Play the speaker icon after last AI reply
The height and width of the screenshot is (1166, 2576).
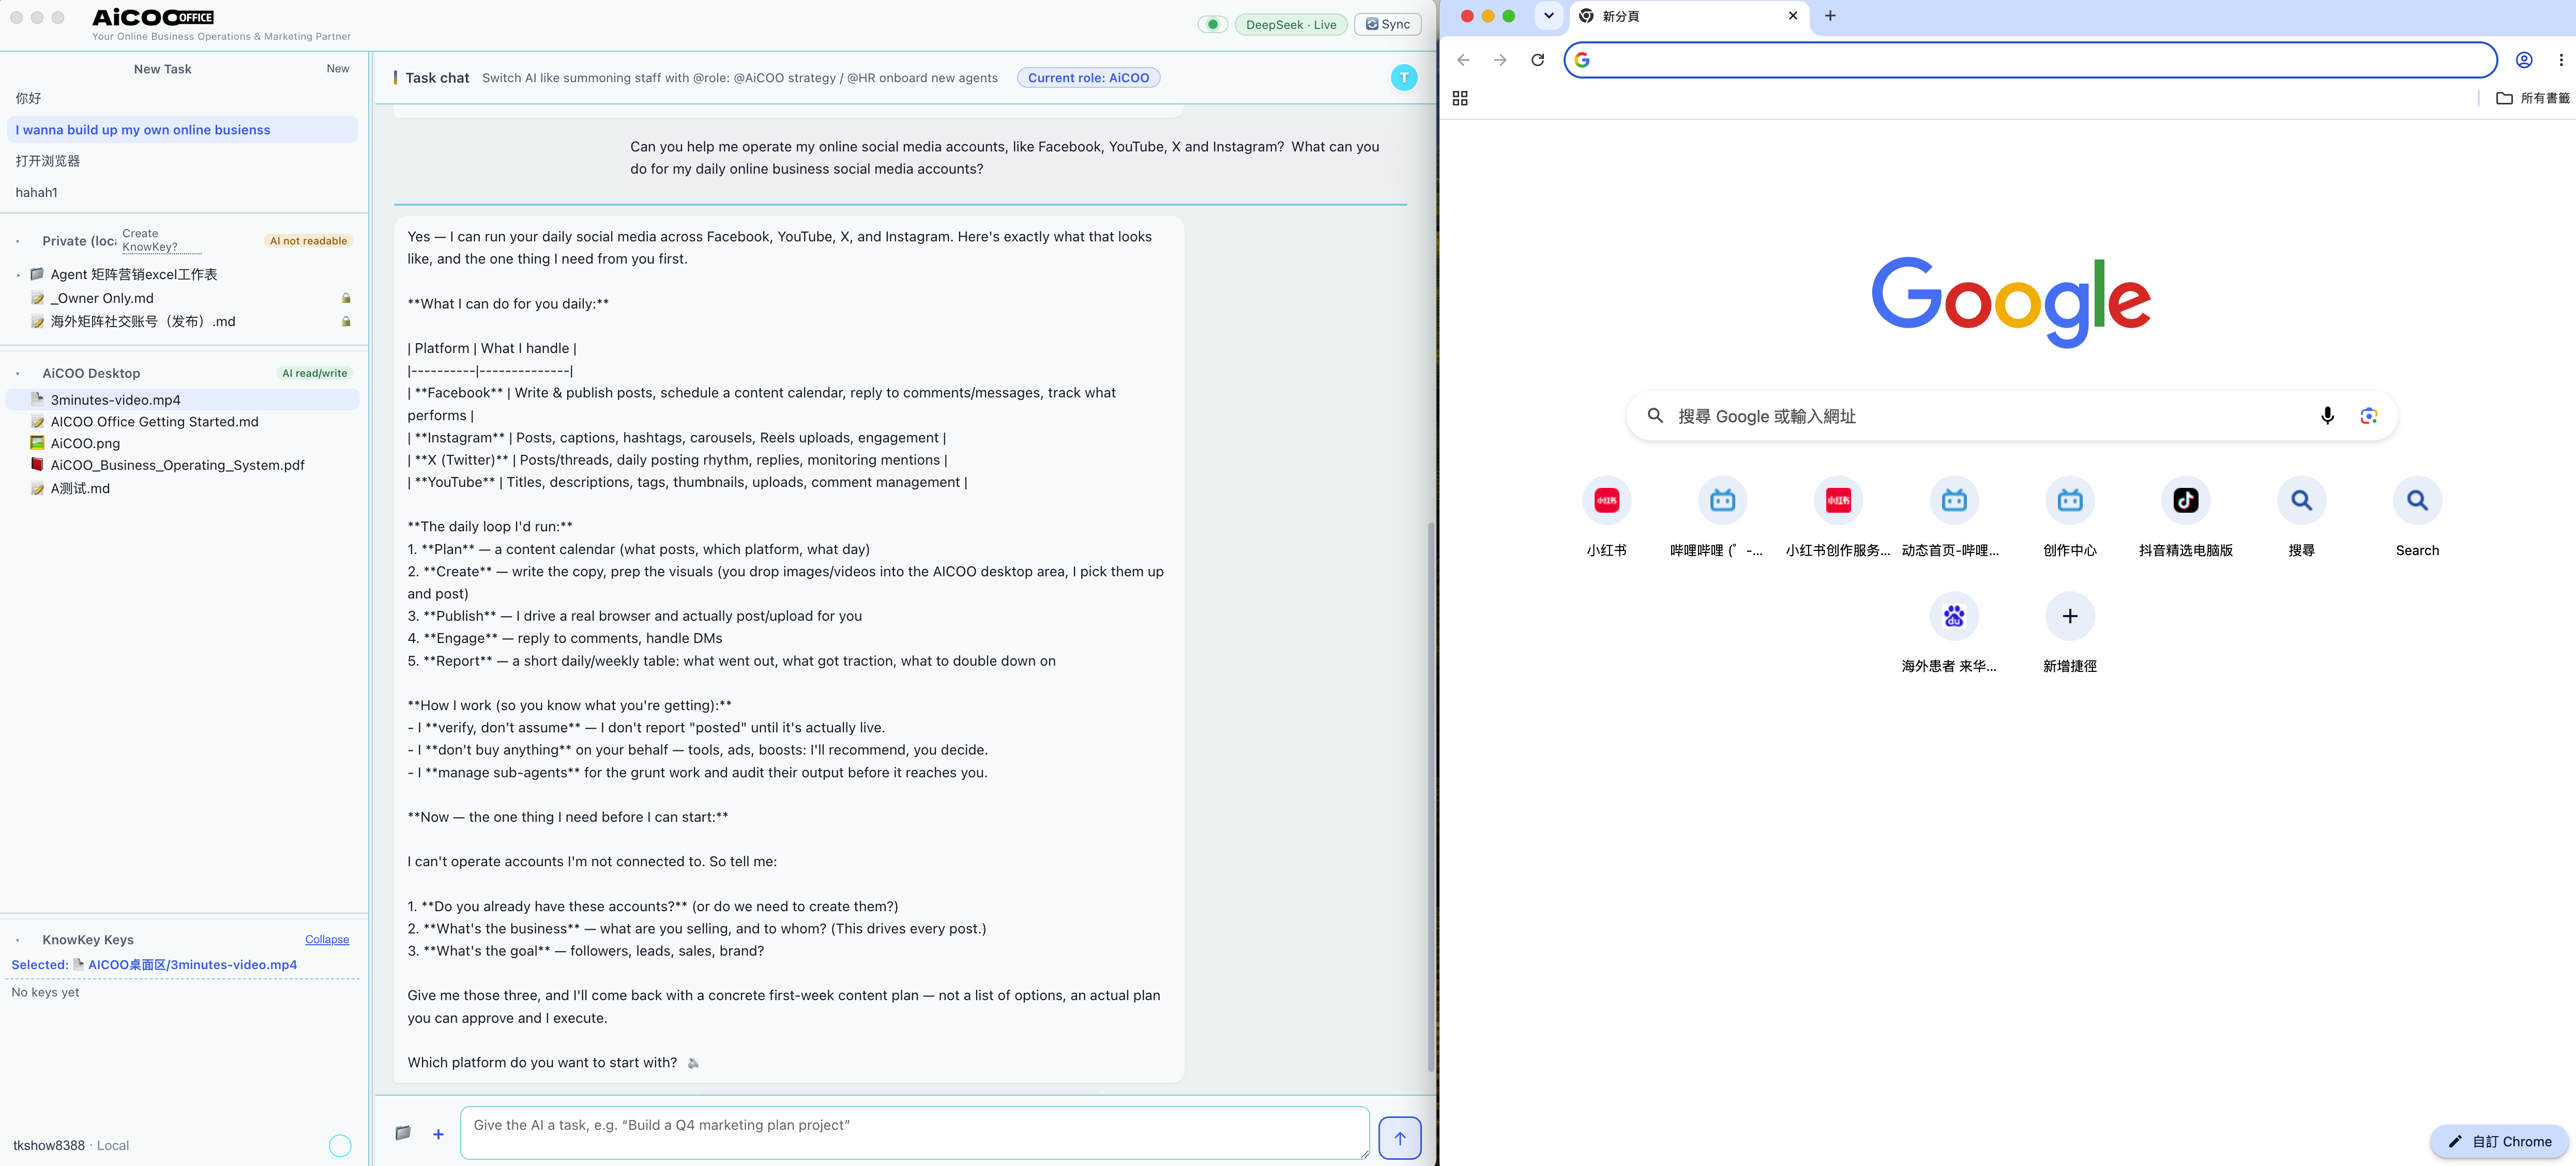click(693, 1063)
